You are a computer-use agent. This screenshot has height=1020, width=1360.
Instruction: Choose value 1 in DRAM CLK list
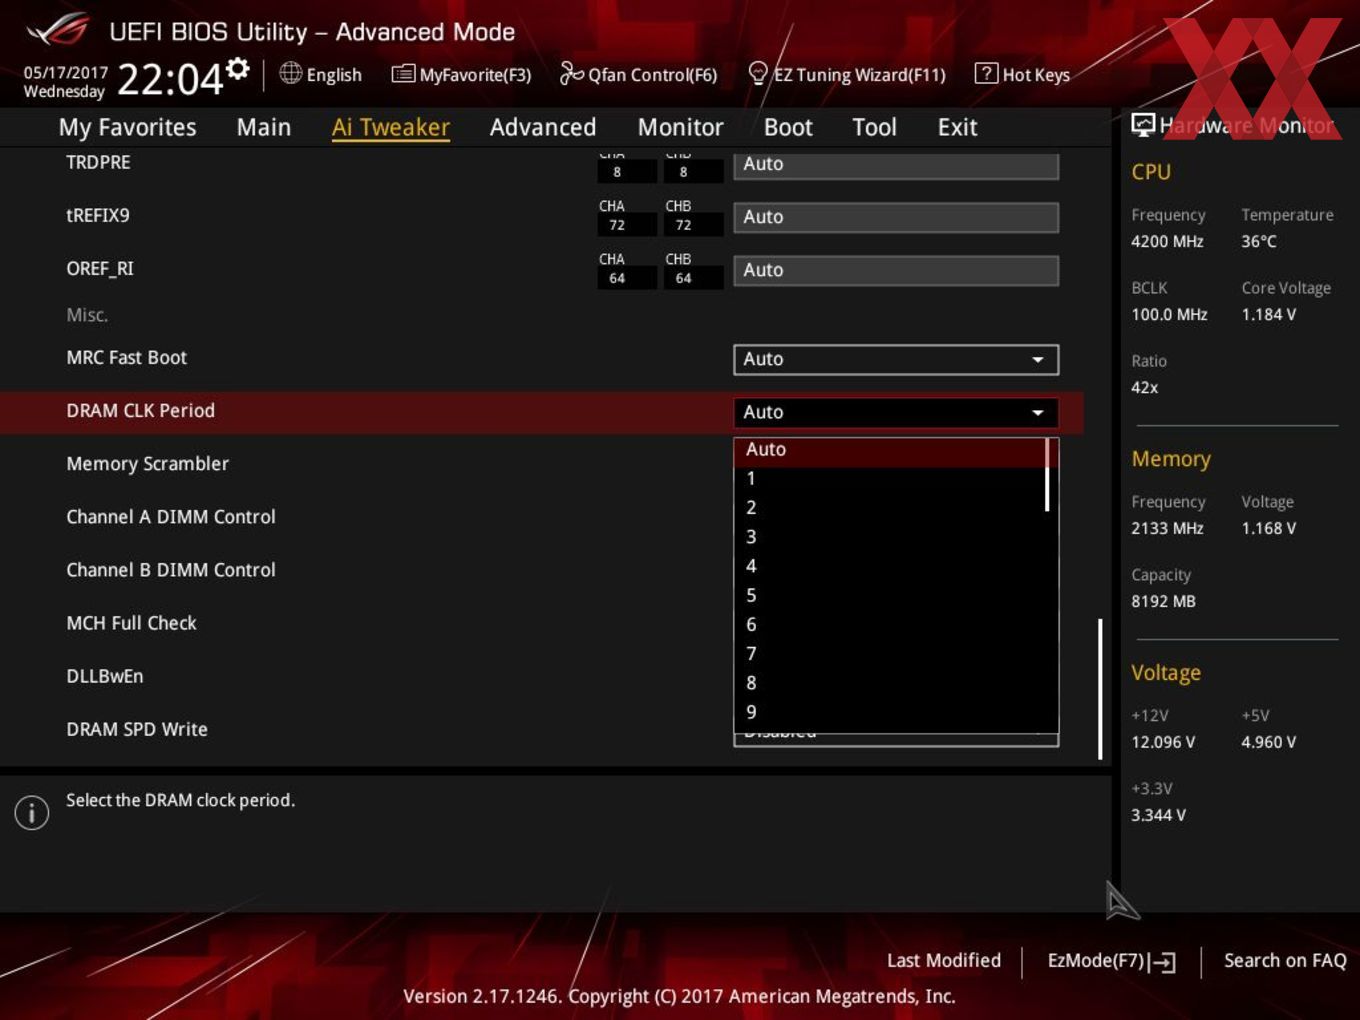point(889,479)
